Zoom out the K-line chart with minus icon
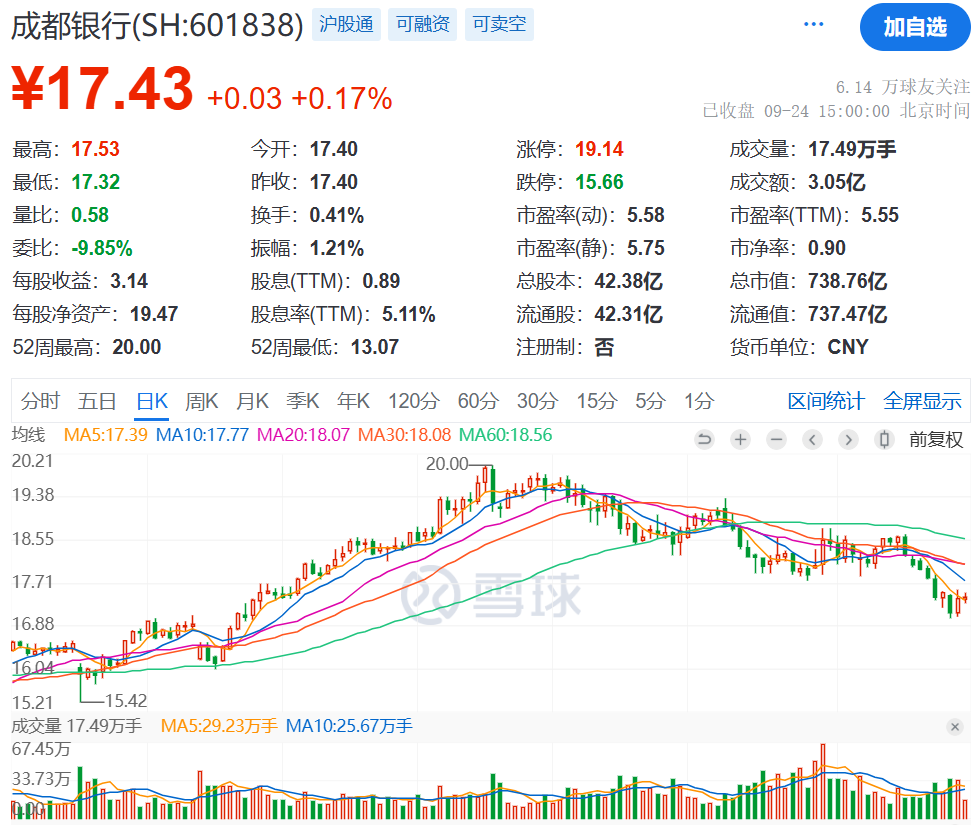The width and height of the screenshot is (979, 825). coord(776,439)
